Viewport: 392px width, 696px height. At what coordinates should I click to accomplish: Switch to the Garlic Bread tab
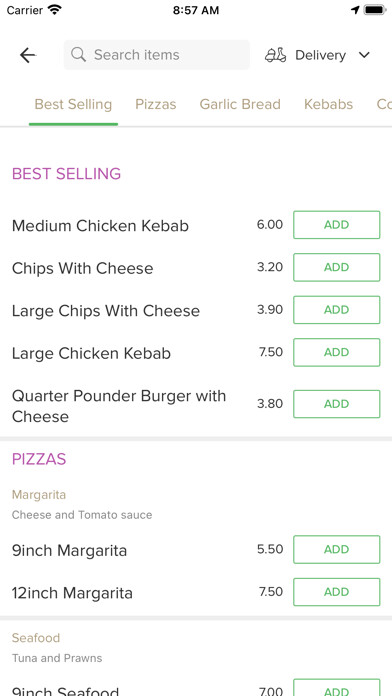(x=240, y=104)
